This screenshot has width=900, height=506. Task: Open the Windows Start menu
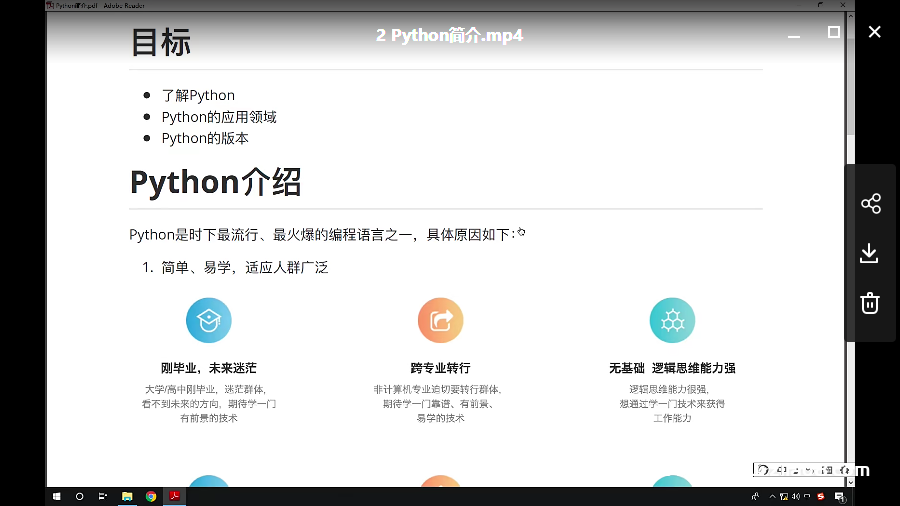tap(57, 496)
